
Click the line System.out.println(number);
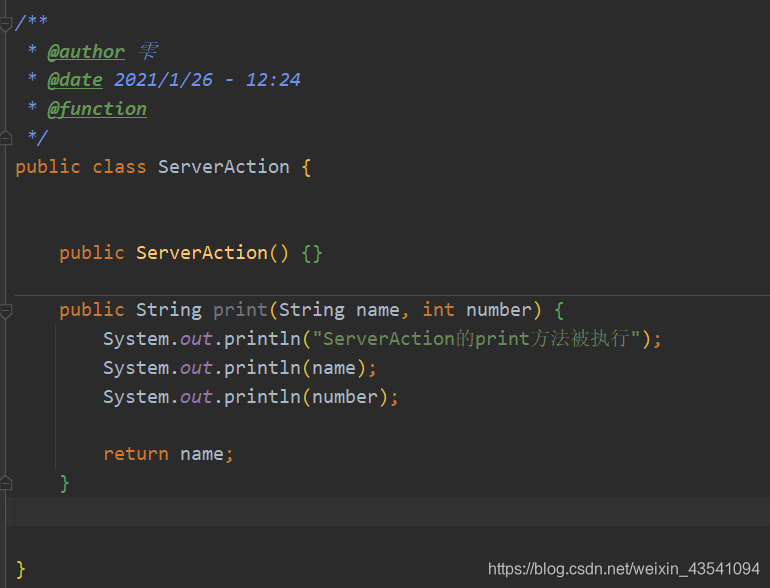pos(250,397)
